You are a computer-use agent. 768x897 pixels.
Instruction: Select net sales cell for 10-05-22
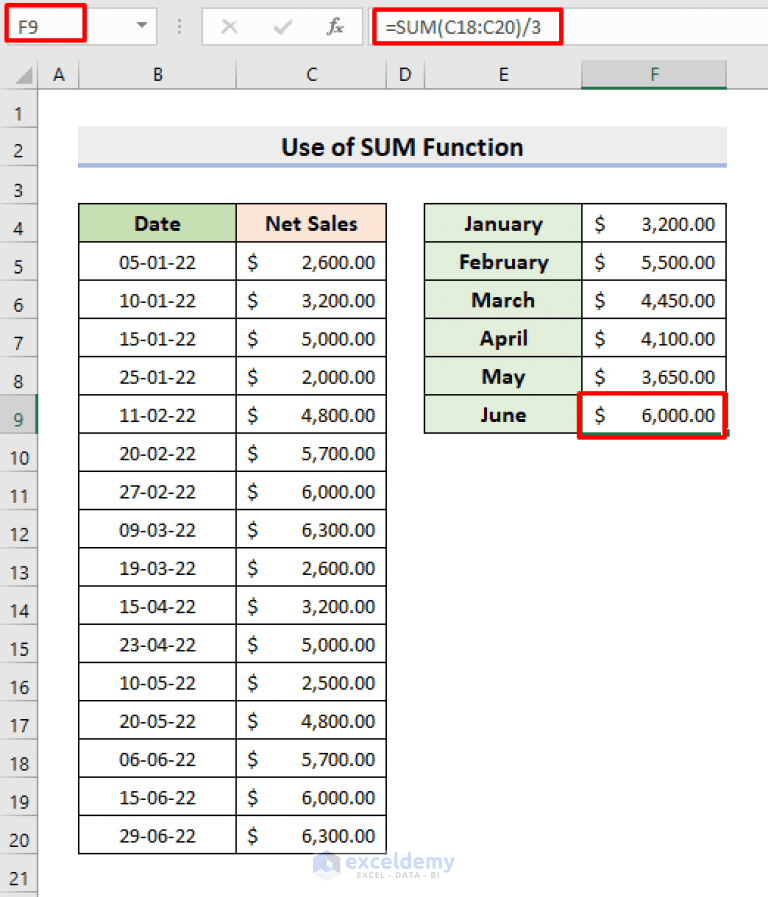[311, 682]
